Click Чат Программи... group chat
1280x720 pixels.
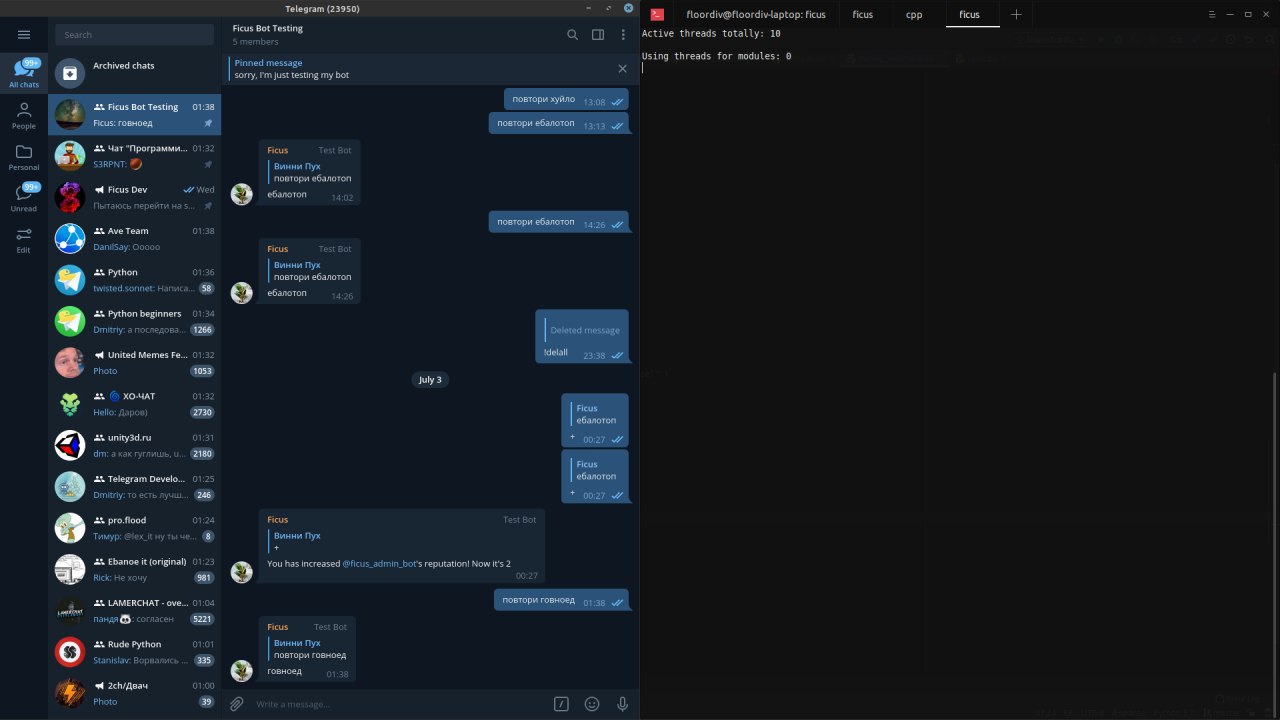click(x=135, y=155)
